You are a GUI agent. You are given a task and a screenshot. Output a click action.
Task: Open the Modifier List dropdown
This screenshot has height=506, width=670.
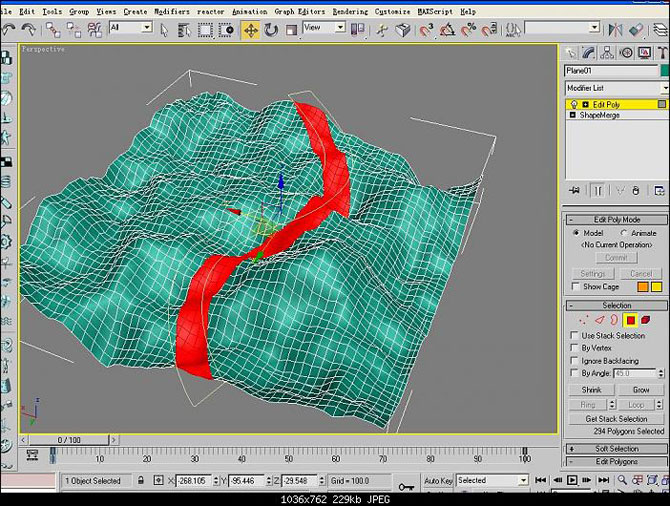(x=617, y=88)
